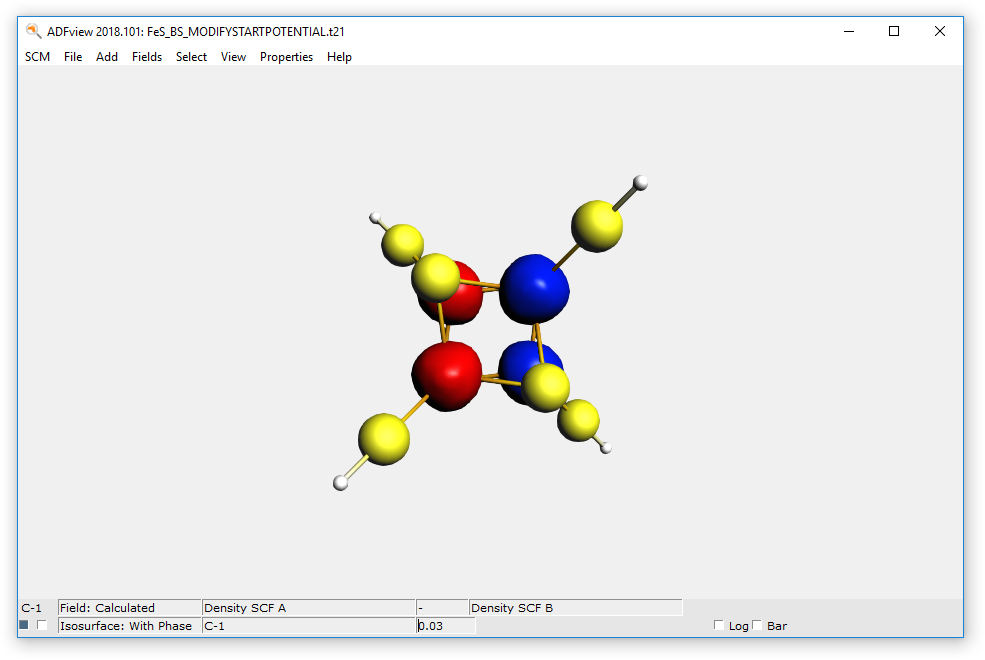Open the Help menu

339,57
